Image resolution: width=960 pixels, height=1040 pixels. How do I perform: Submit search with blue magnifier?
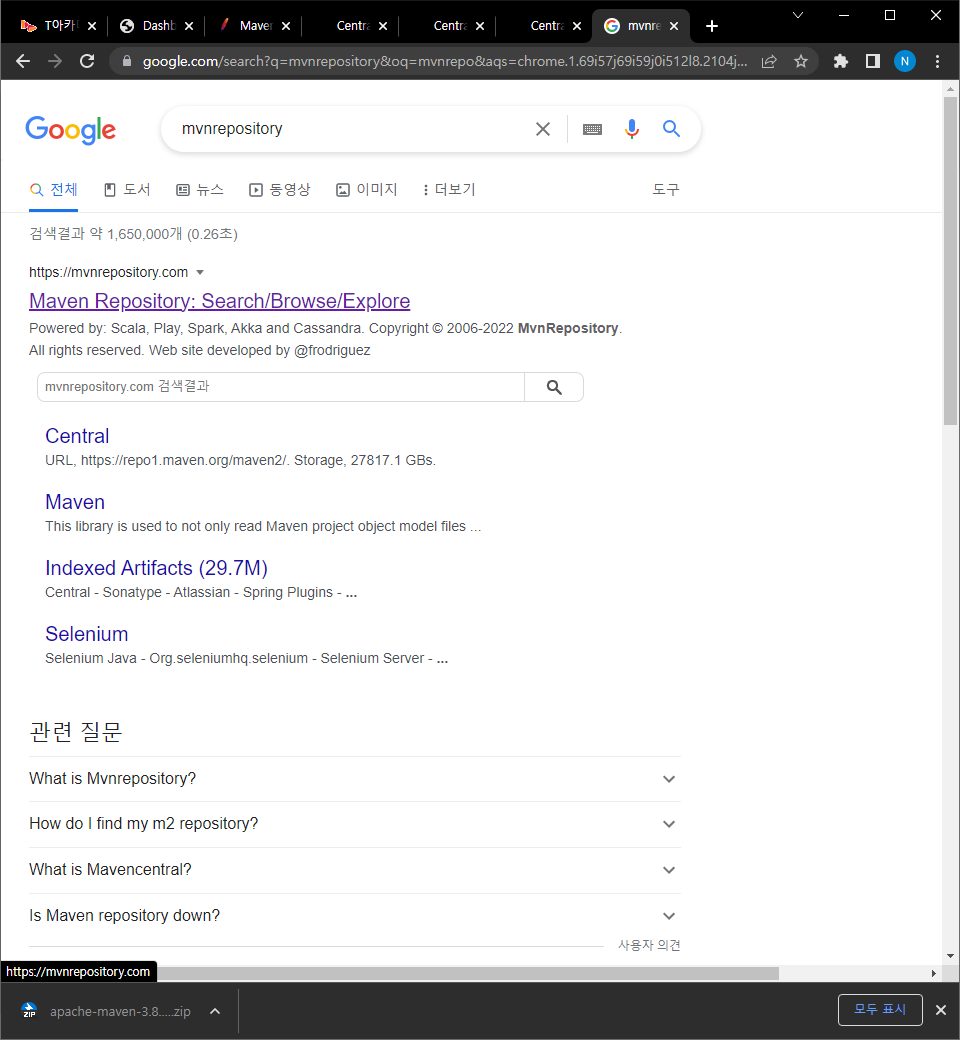(671, 129)
